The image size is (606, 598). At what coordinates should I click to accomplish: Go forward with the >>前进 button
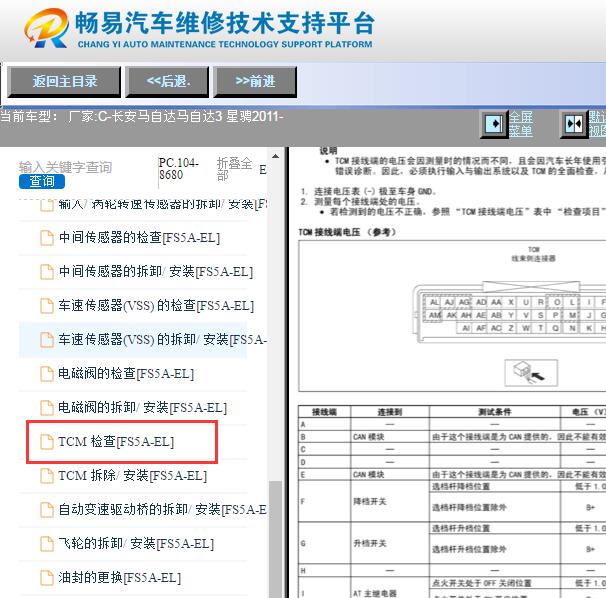tap(255, 81)
